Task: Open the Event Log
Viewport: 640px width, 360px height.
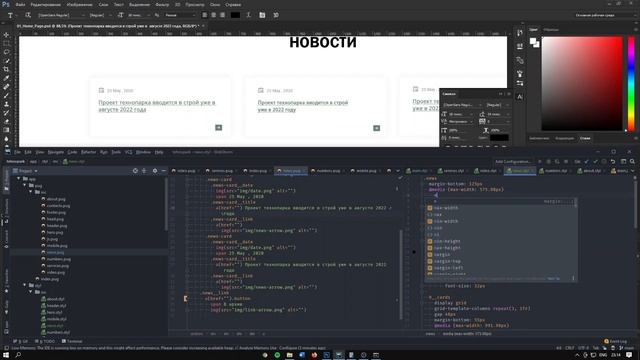Action: [x=616, y=341]
